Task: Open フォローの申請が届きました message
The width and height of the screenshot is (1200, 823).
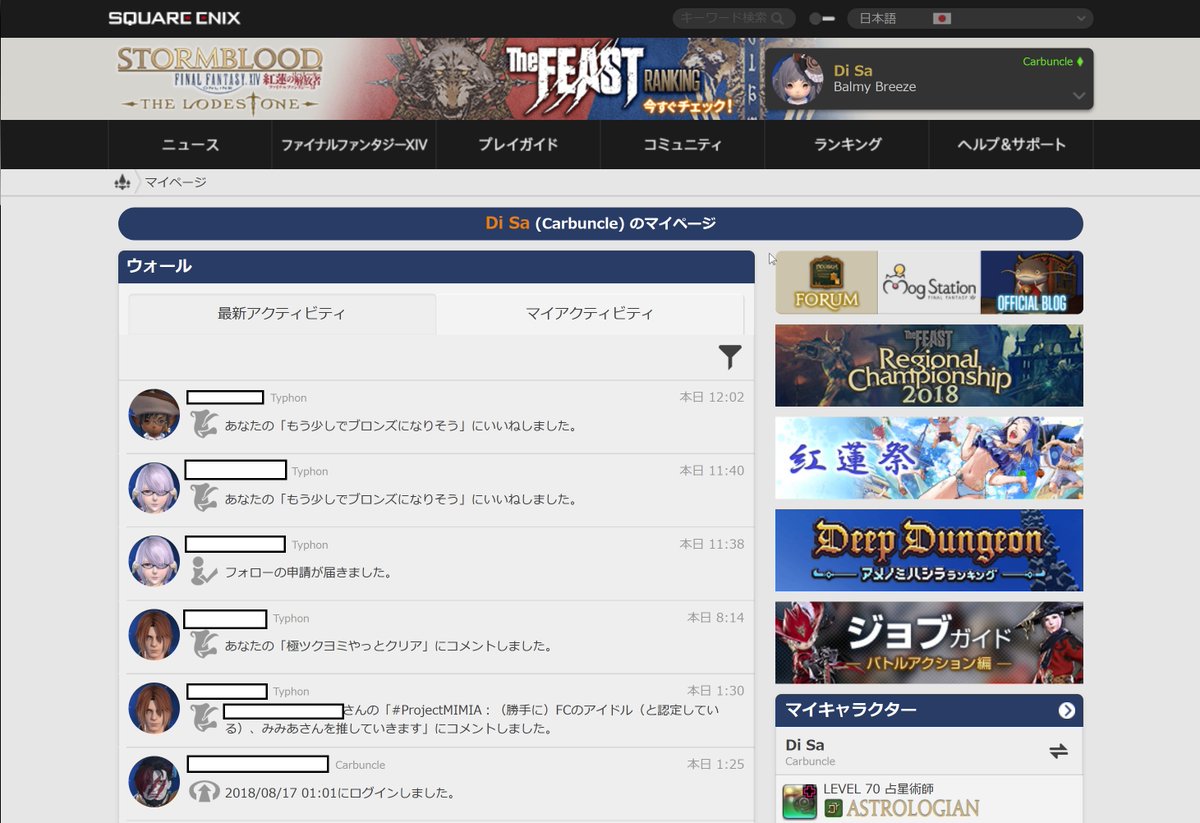Action: [x=307, y=573]
